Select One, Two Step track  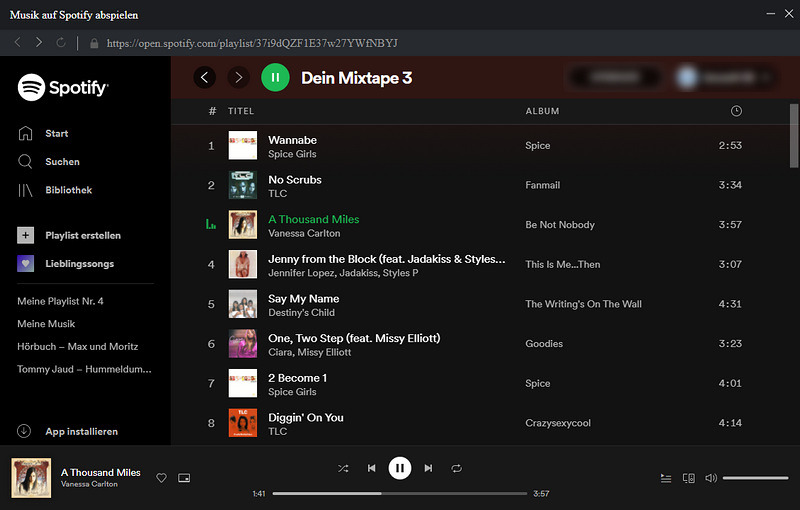tap(354, 339)
